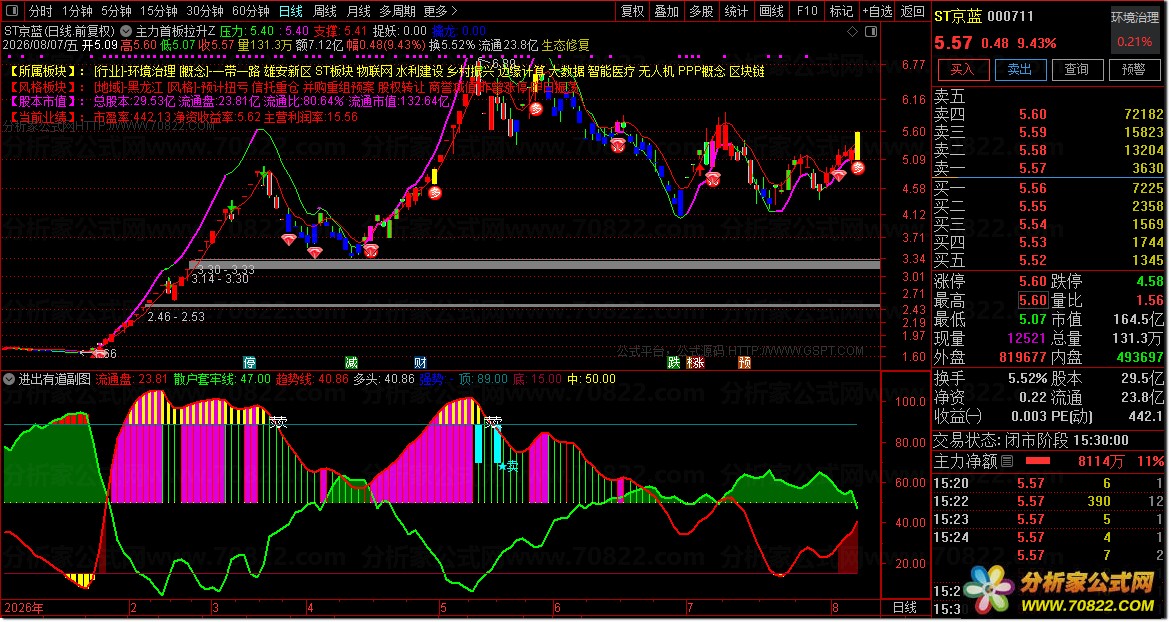Open the 跌 event marker icon
This screenshot has height=622, width=1171.
pyautogui.click(x=674, y=363)
